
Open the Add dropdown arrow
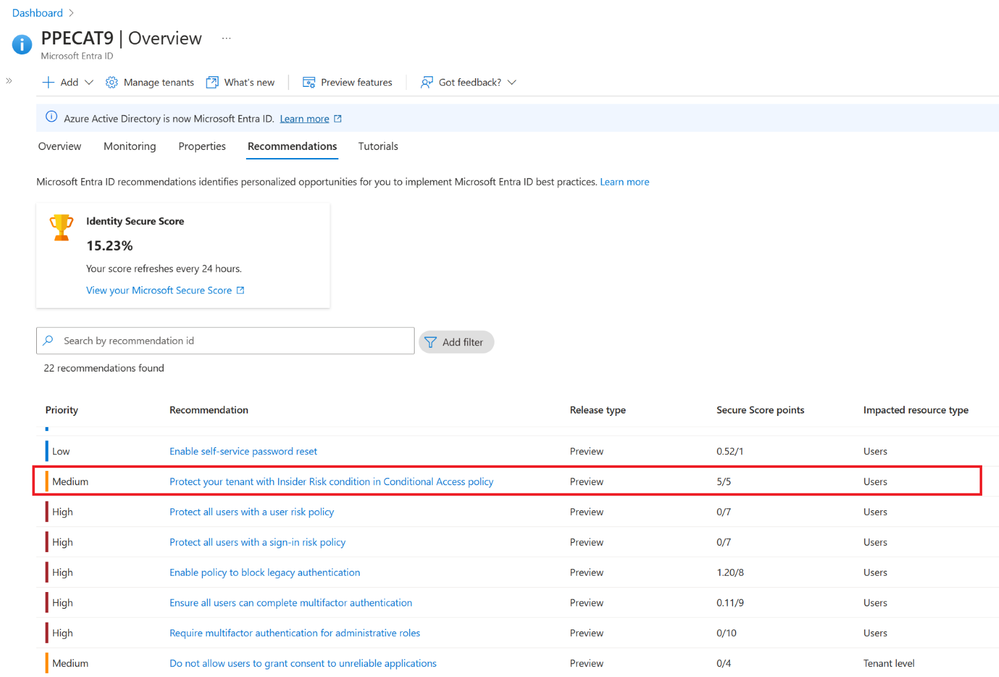[89, 82]
